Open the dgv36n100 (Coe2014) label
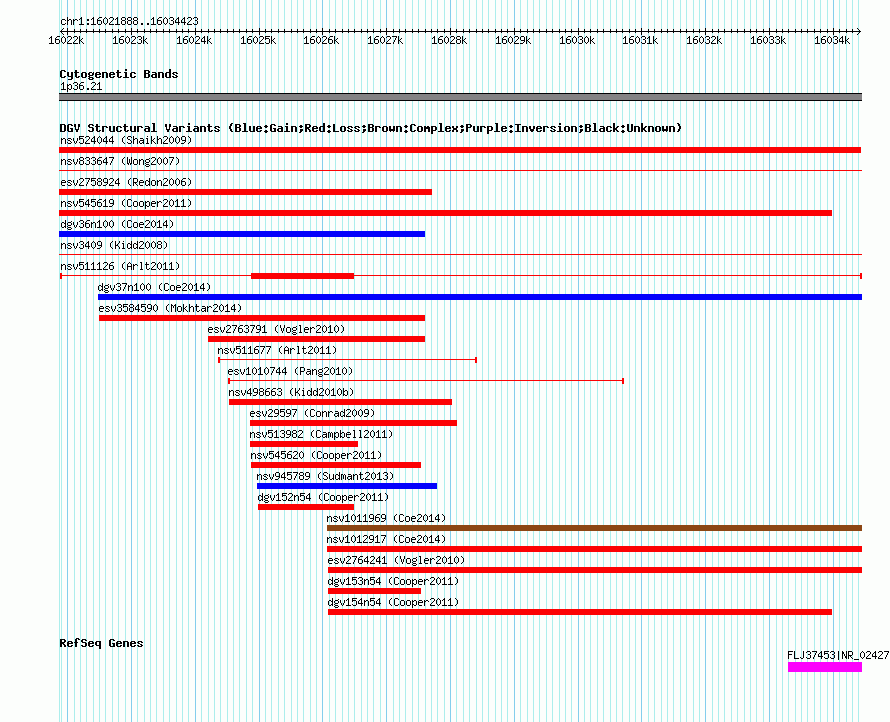This screenshot has height=722, width=890. [x=117, y=224]
